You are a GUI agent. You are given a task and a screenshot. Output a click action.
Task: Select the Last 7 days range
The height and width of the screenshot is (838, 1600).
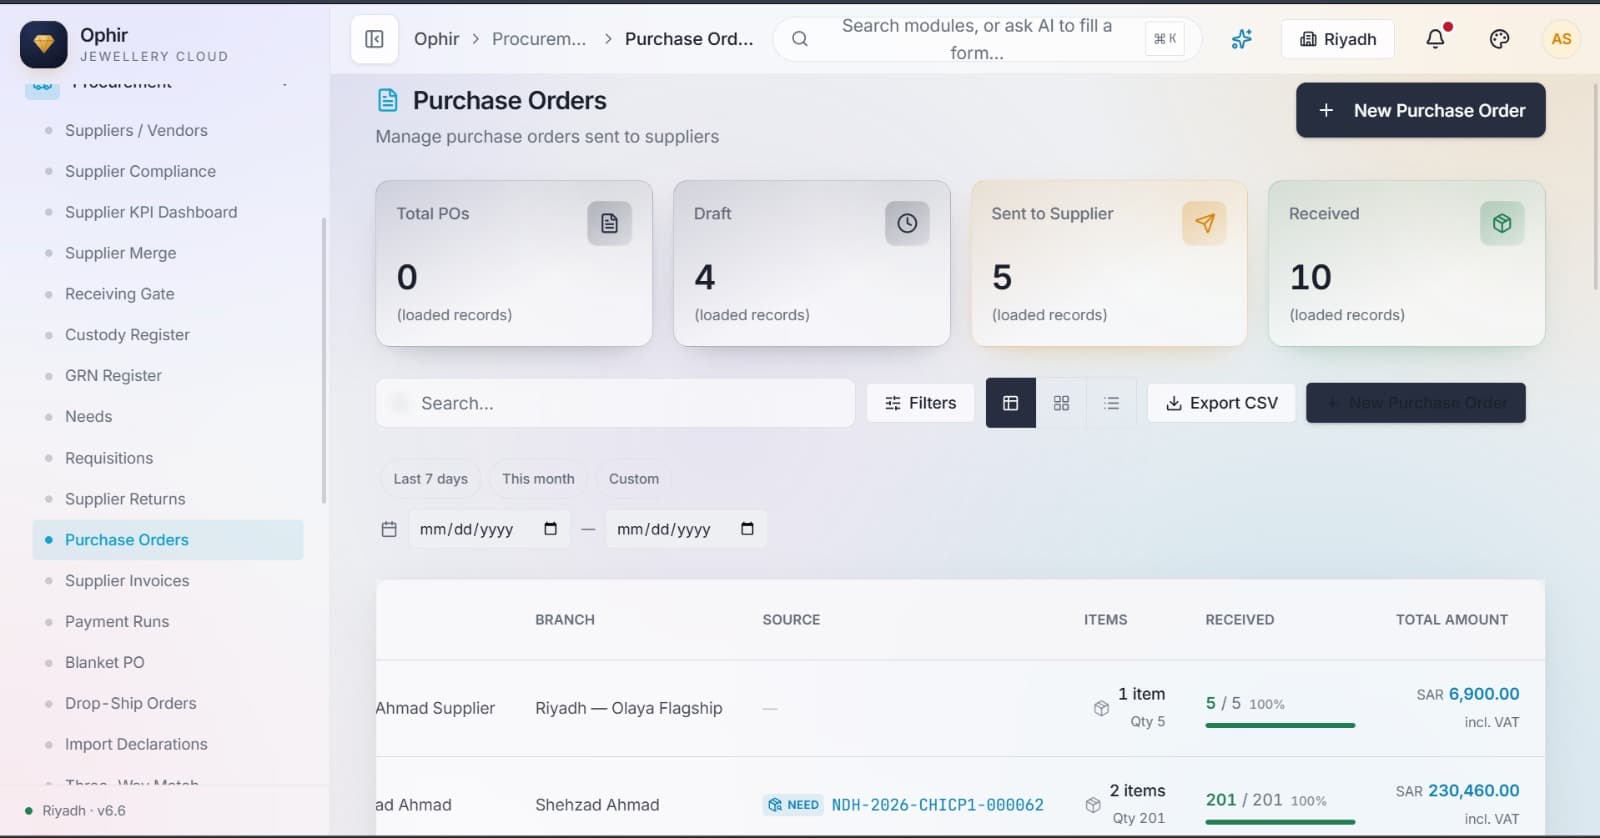430,479
